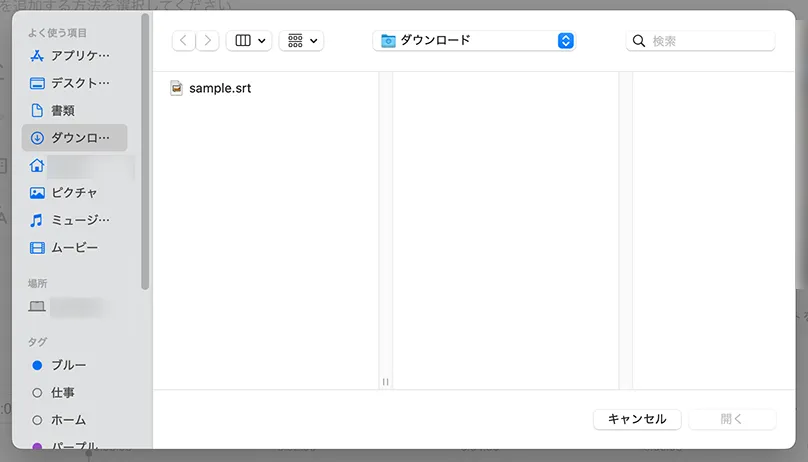The width and height of the screenshot is (808, 462).
Task: Click the blue tag color dot
Action: coord(37,365)
